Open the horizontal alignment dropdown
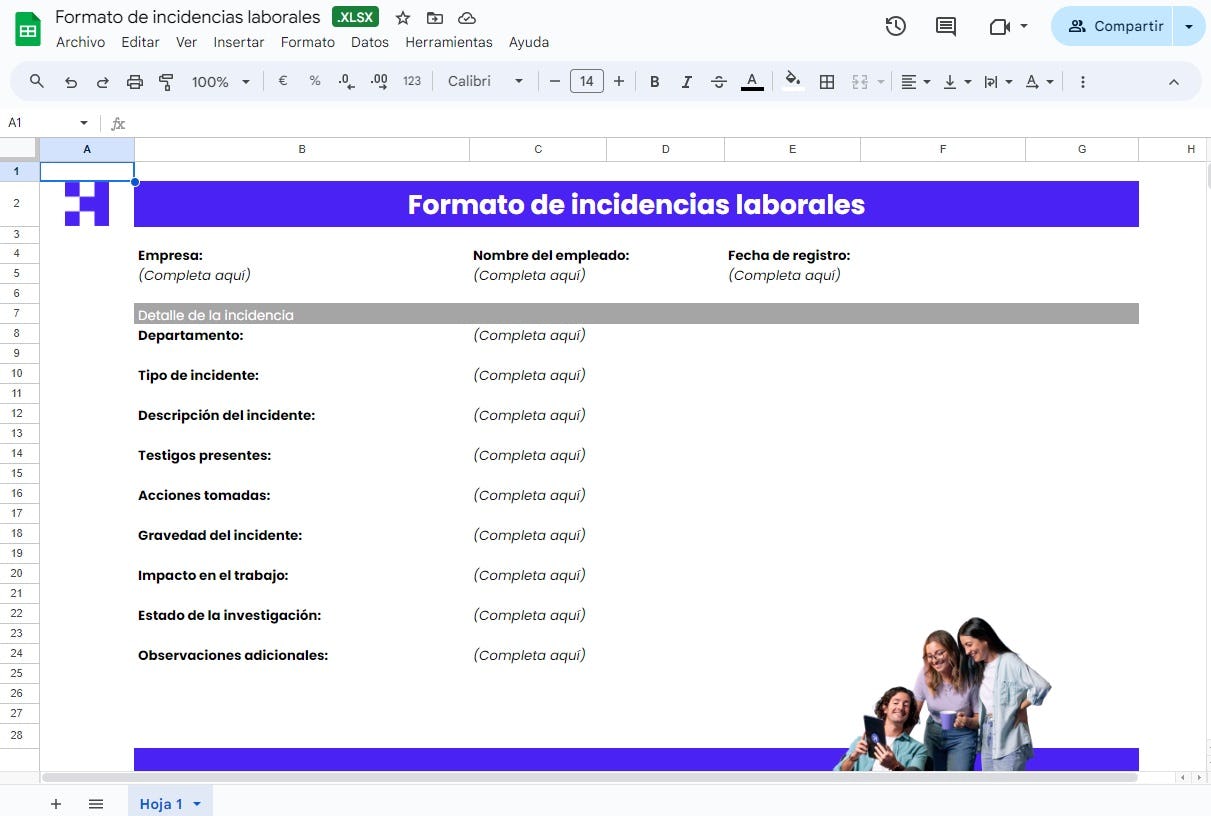1211x816 pixels. pyautogui.click(x=914, y=81)
